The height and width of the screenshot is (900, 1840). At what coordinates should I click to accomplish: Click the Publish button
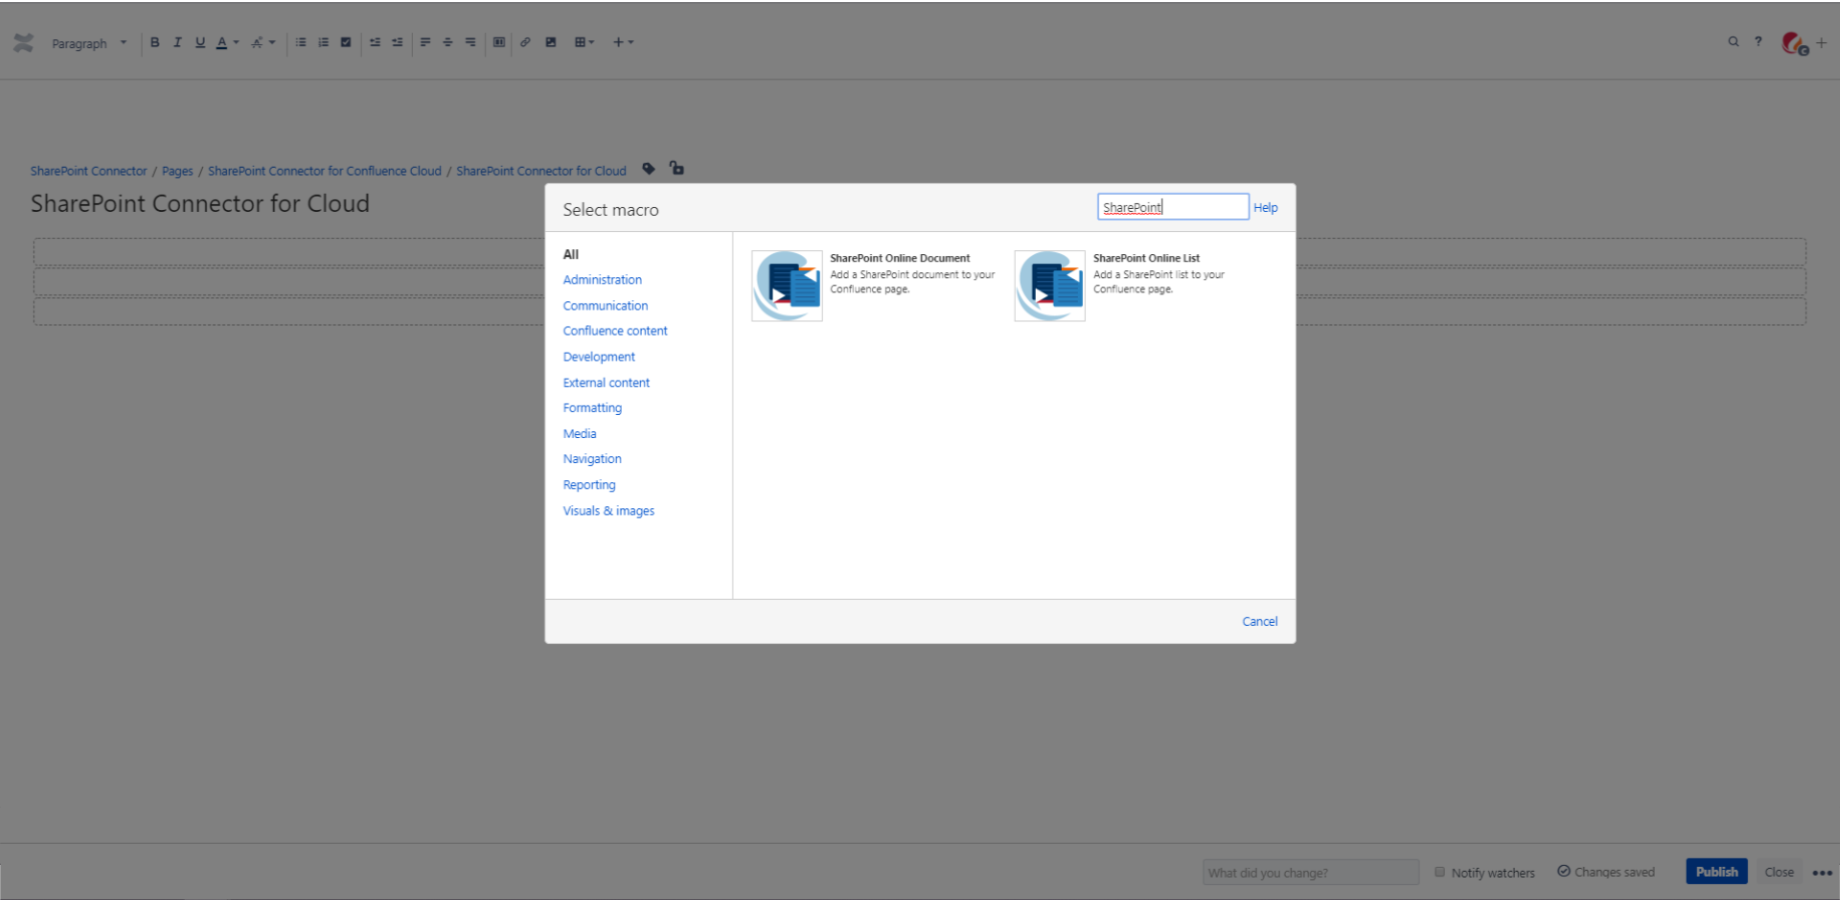(1716, 871)
